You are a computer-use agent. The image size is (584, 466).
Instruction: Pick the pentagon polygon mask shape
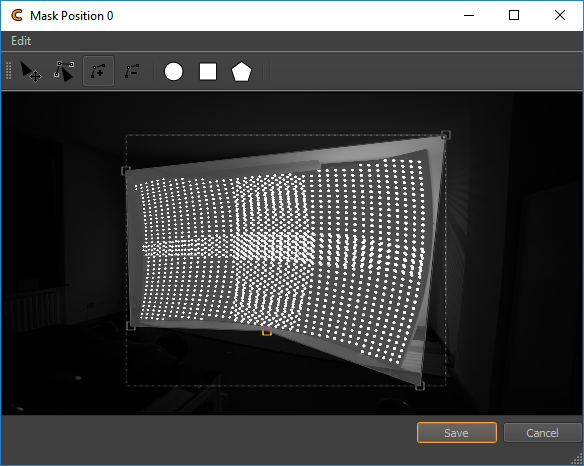241,72
